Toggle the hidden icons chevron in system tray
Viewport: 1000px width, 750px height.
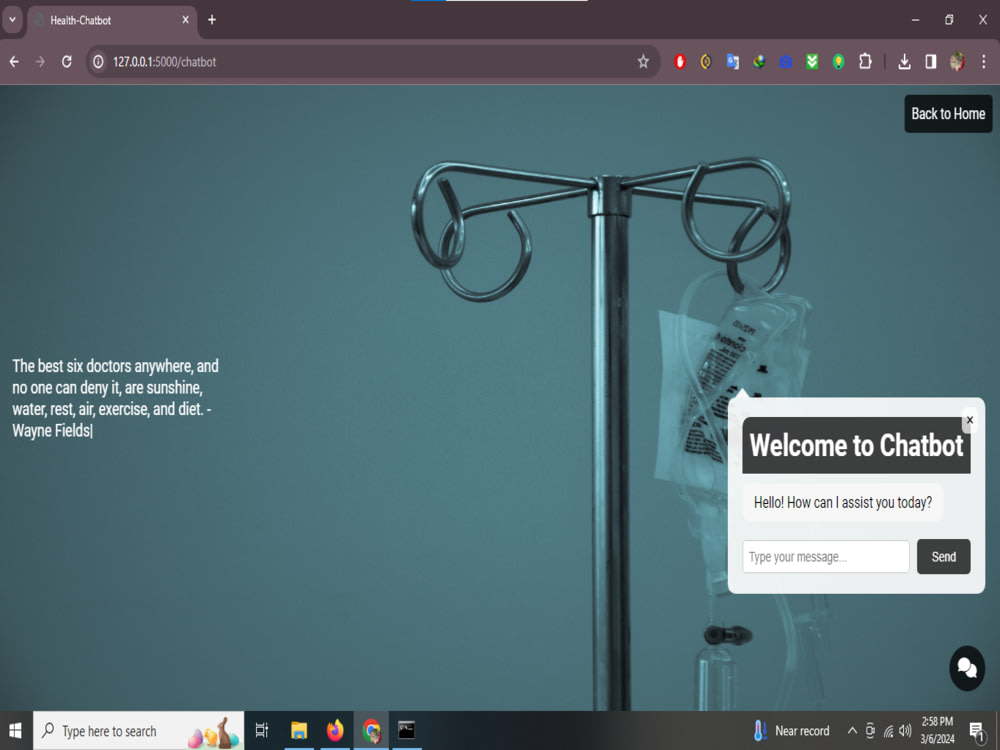pos(852,730)
